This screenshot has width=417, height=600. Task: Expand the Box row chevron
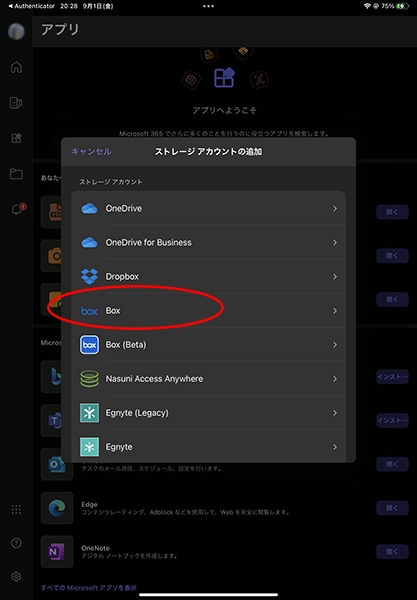coord(335,311)
